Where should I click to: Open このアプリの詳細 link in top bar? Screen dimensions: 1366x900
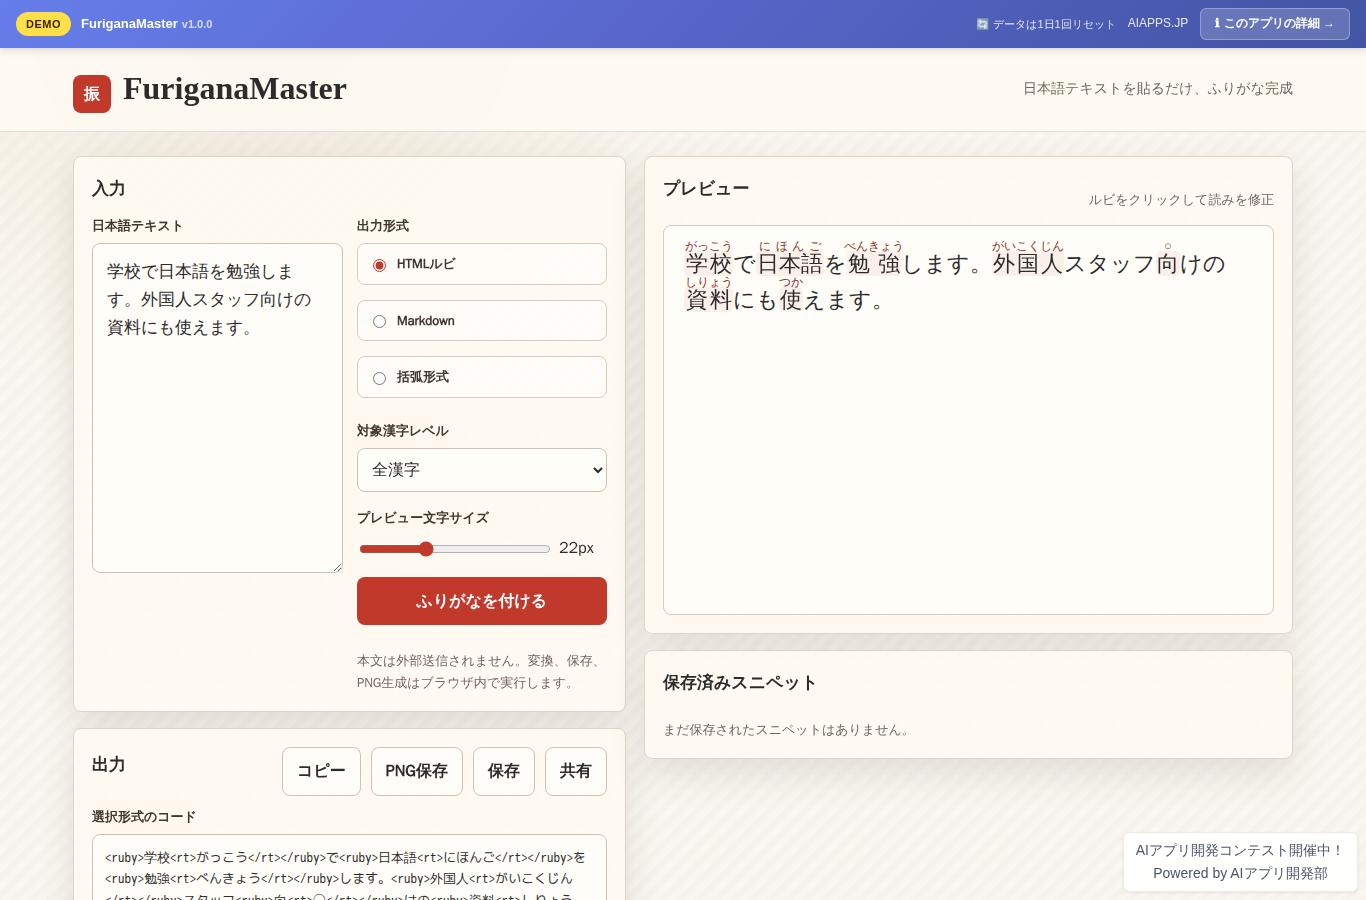tap(1275, 24)
